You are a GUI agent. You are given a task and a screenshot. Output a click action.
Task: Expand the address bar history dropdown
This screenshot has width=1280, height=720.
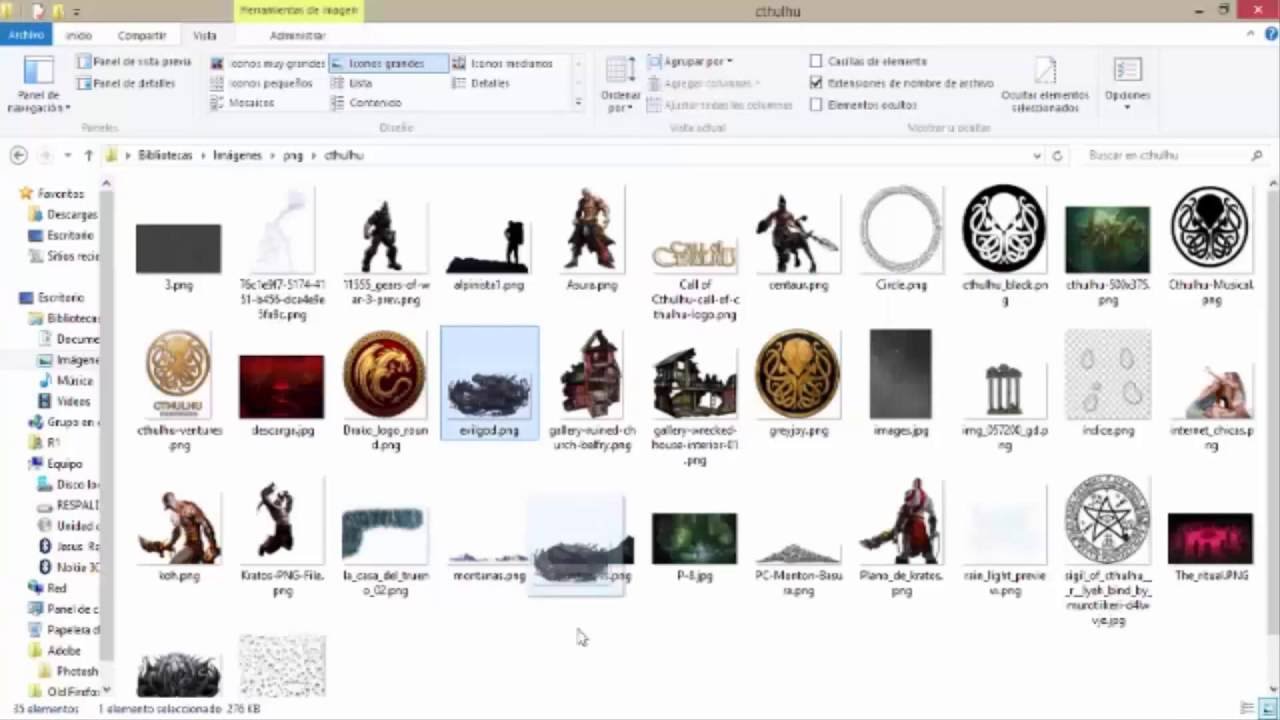[x=1037, y=156]
